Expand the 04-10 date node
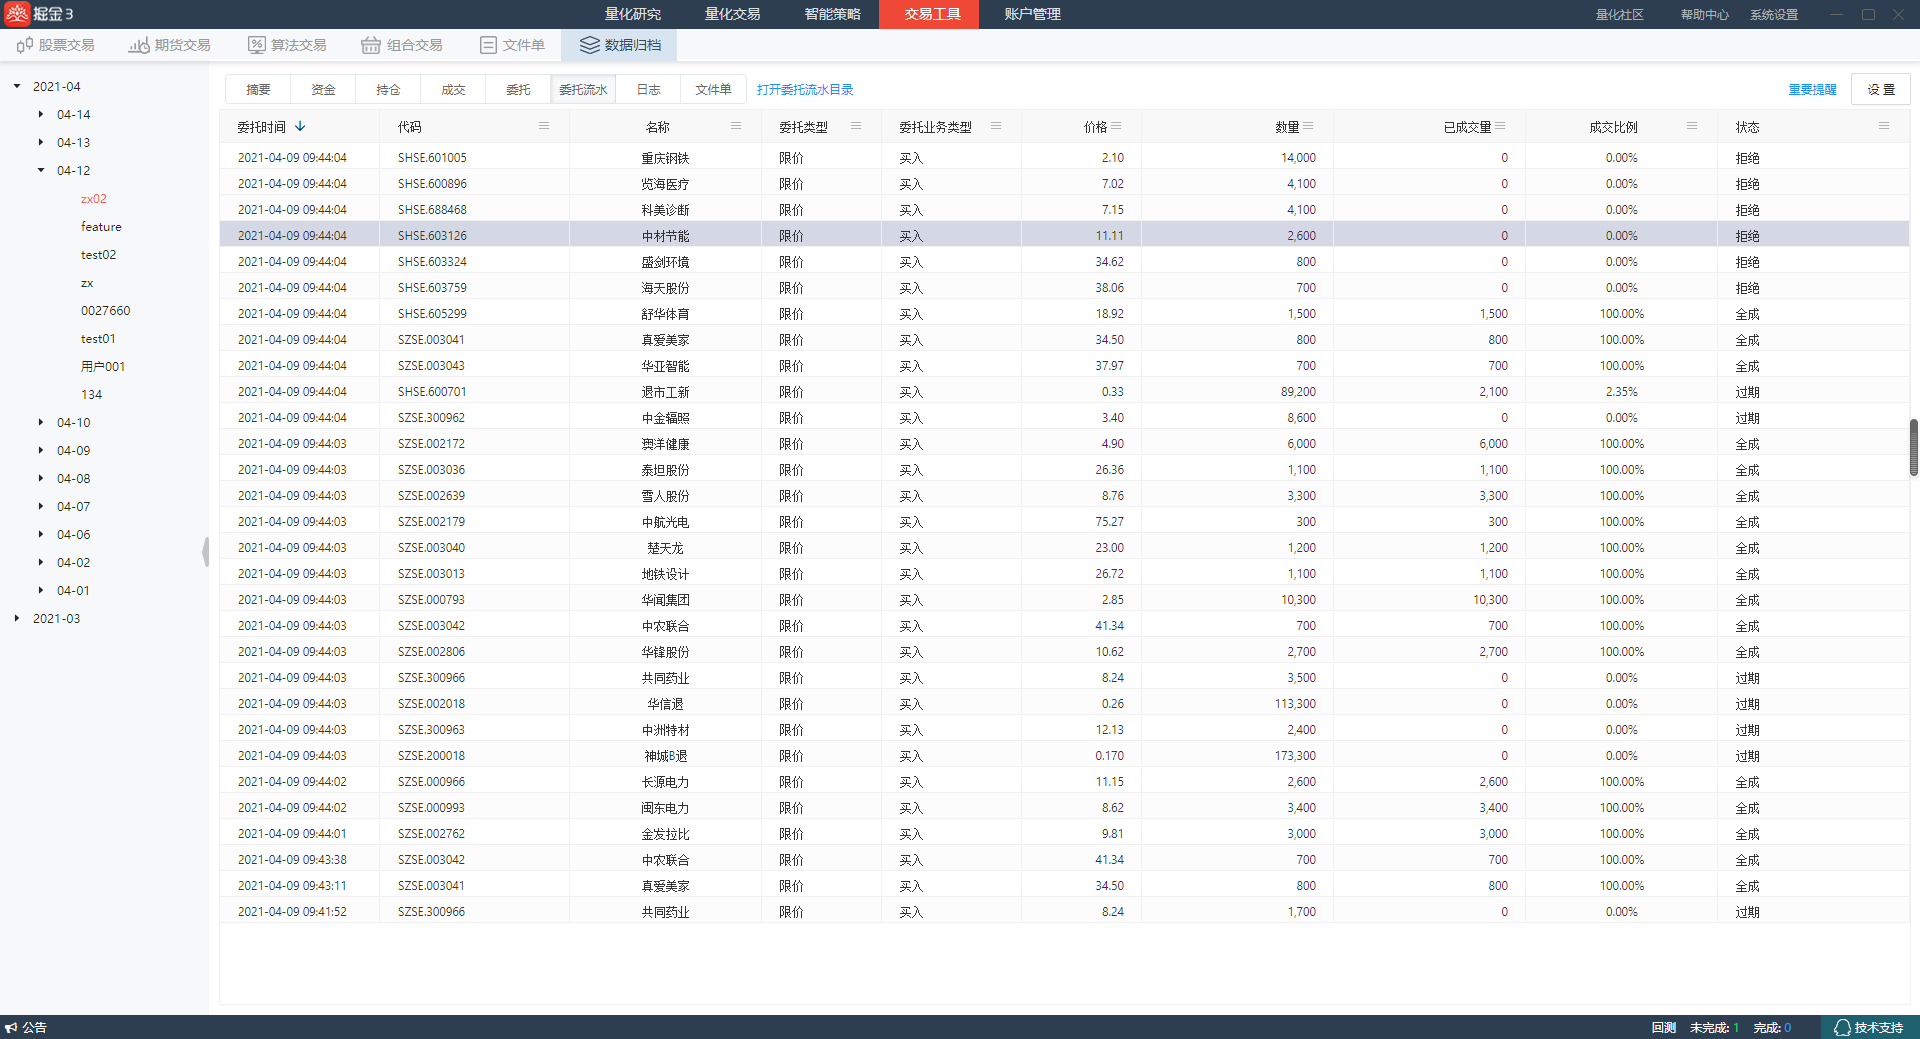Viewport: 1920px width, 1039px height. click(41, 423)
